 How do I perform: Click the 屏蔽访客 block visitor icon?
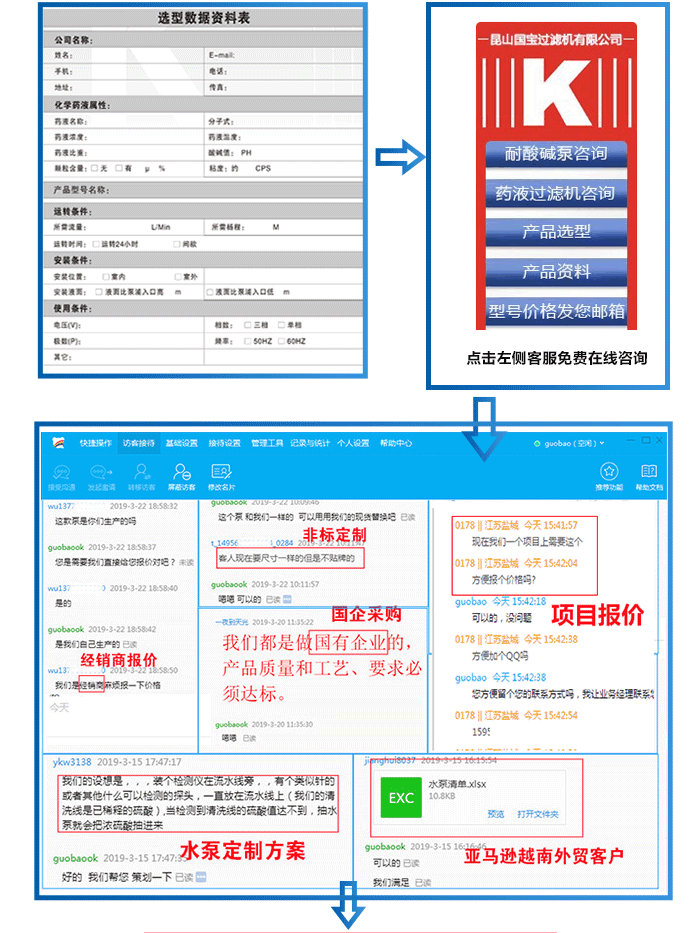tap(181, 473)
